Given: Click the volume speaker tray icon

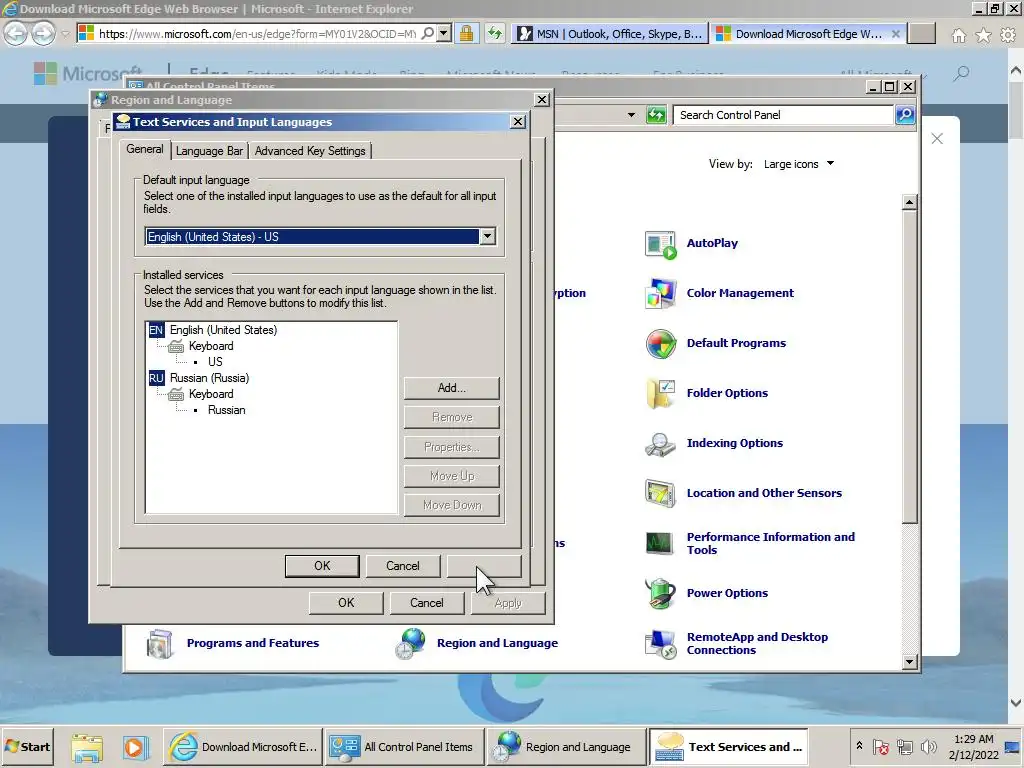Looking at the screenshot, I should click(928, 746).
